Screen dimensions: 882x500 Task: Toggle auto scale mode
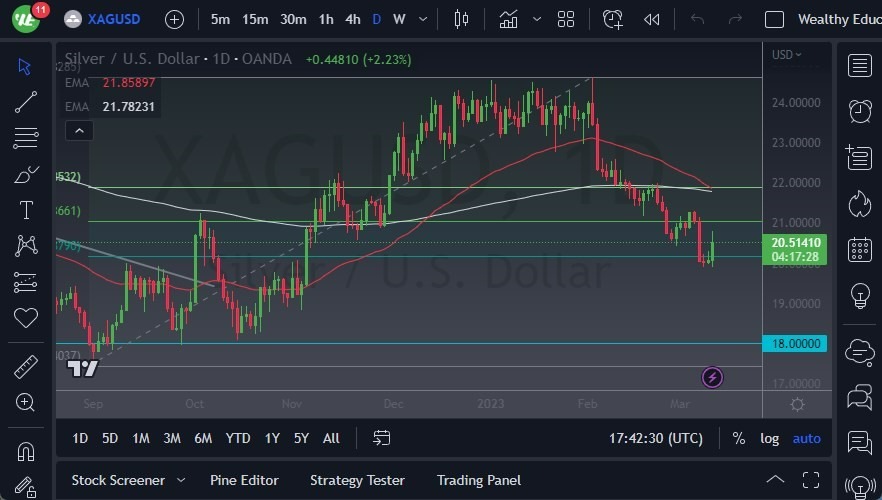(806, 438)
